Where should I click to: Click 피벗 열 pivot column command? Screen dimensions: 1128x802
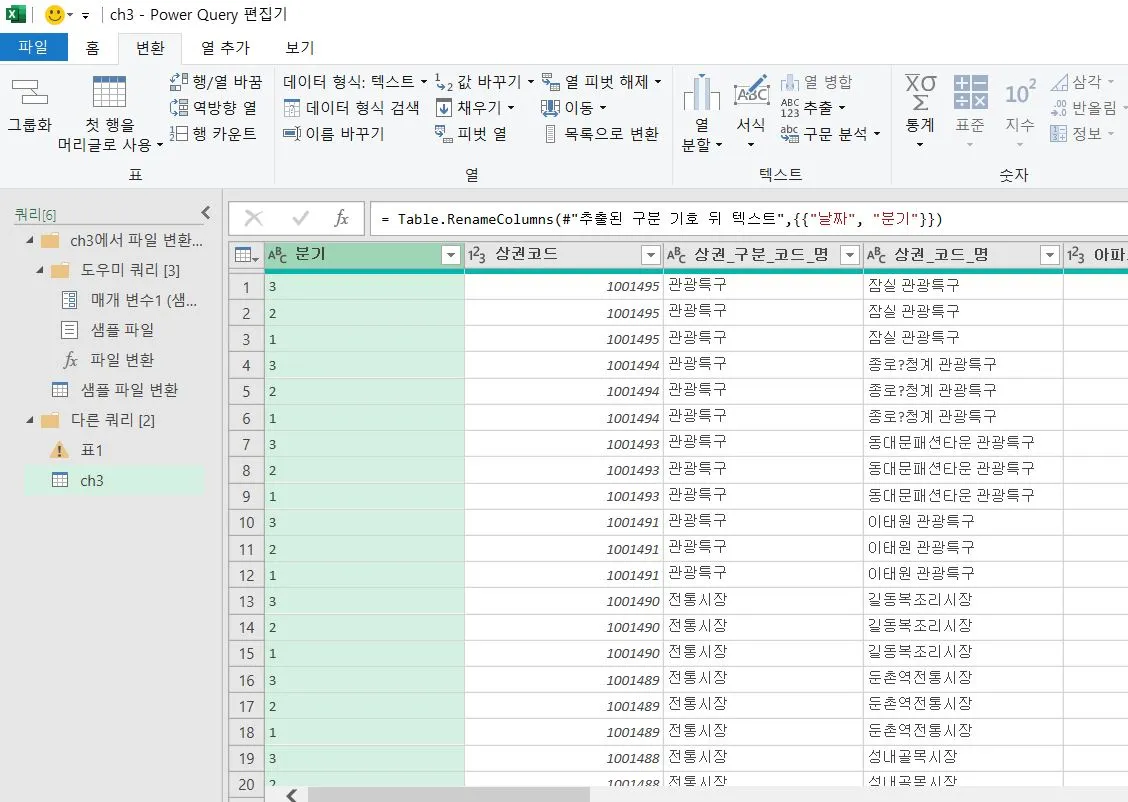point(471,134)
